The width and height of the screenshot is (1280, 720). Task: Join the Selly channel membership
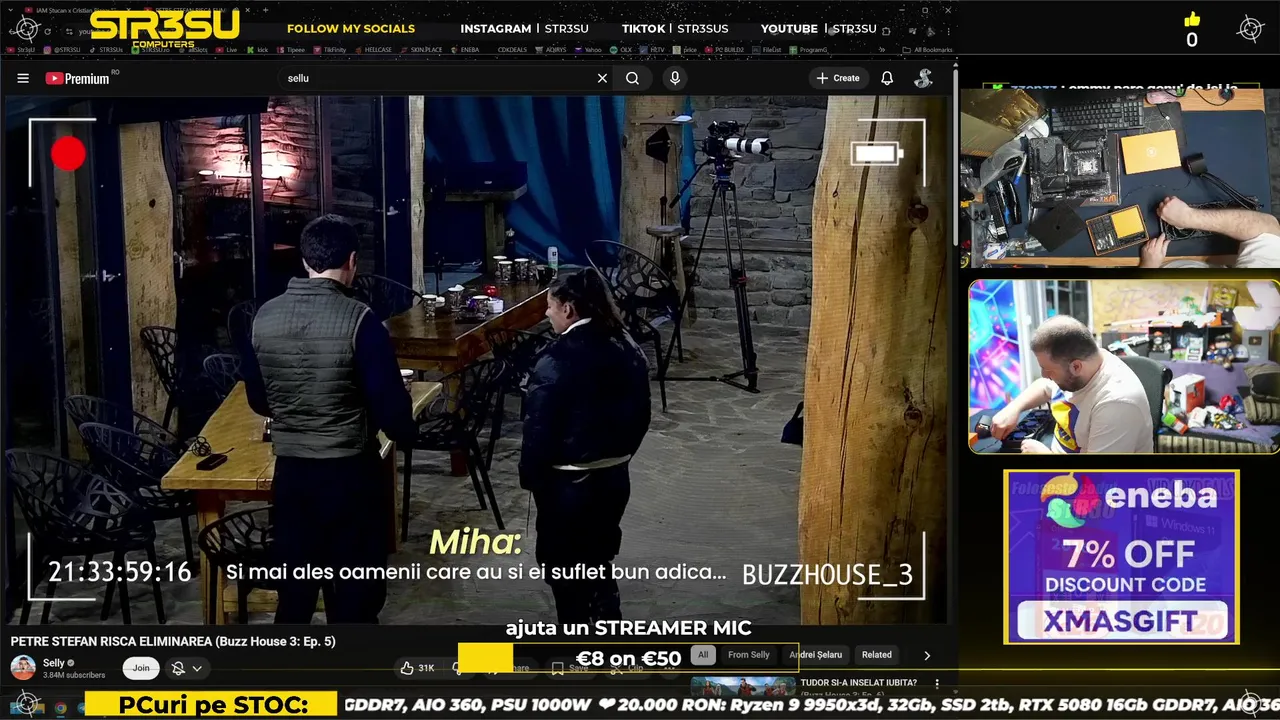141,668
